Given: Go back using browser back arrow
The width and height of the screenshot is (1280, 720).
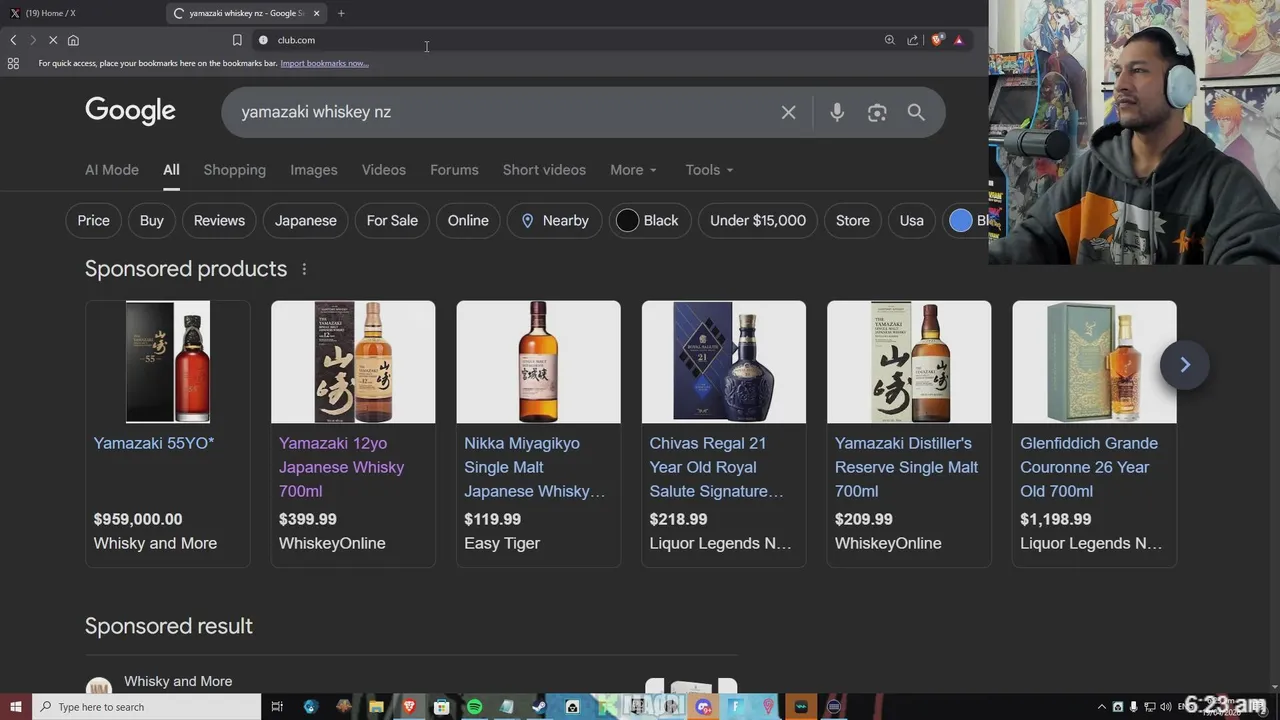Looking at the screenshot, I should [x=13, y=40].
